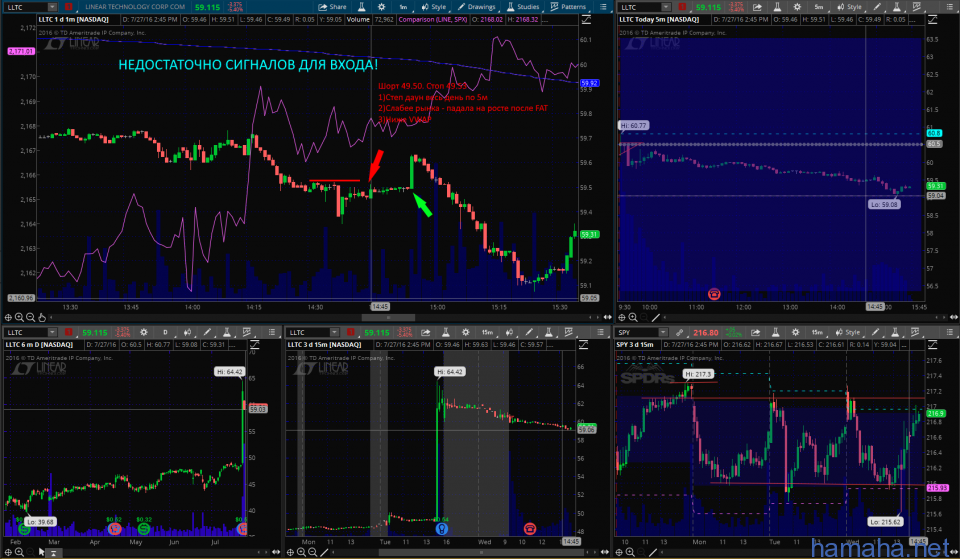Open the settings gear in the SPY chart toolbar
The image size is (960, 559).
(795, 332)
